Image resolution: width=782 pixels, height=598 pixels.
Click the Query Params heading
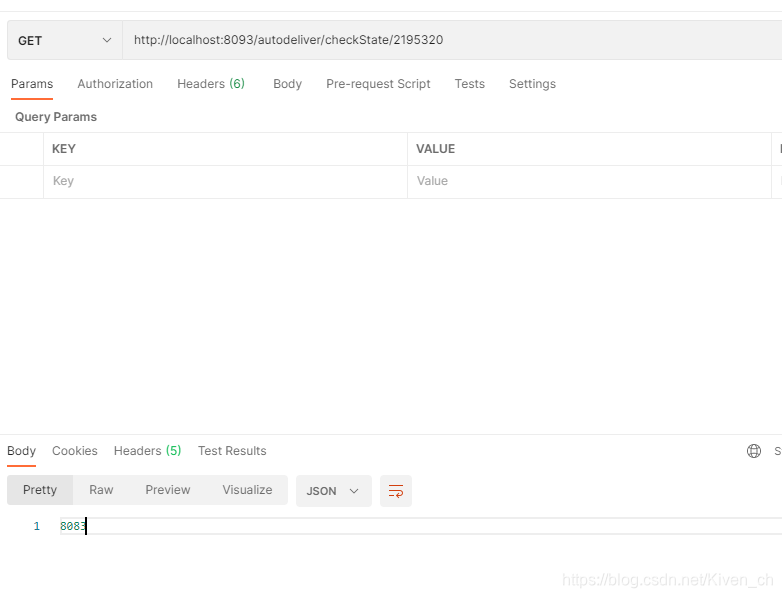click(56, 117)
